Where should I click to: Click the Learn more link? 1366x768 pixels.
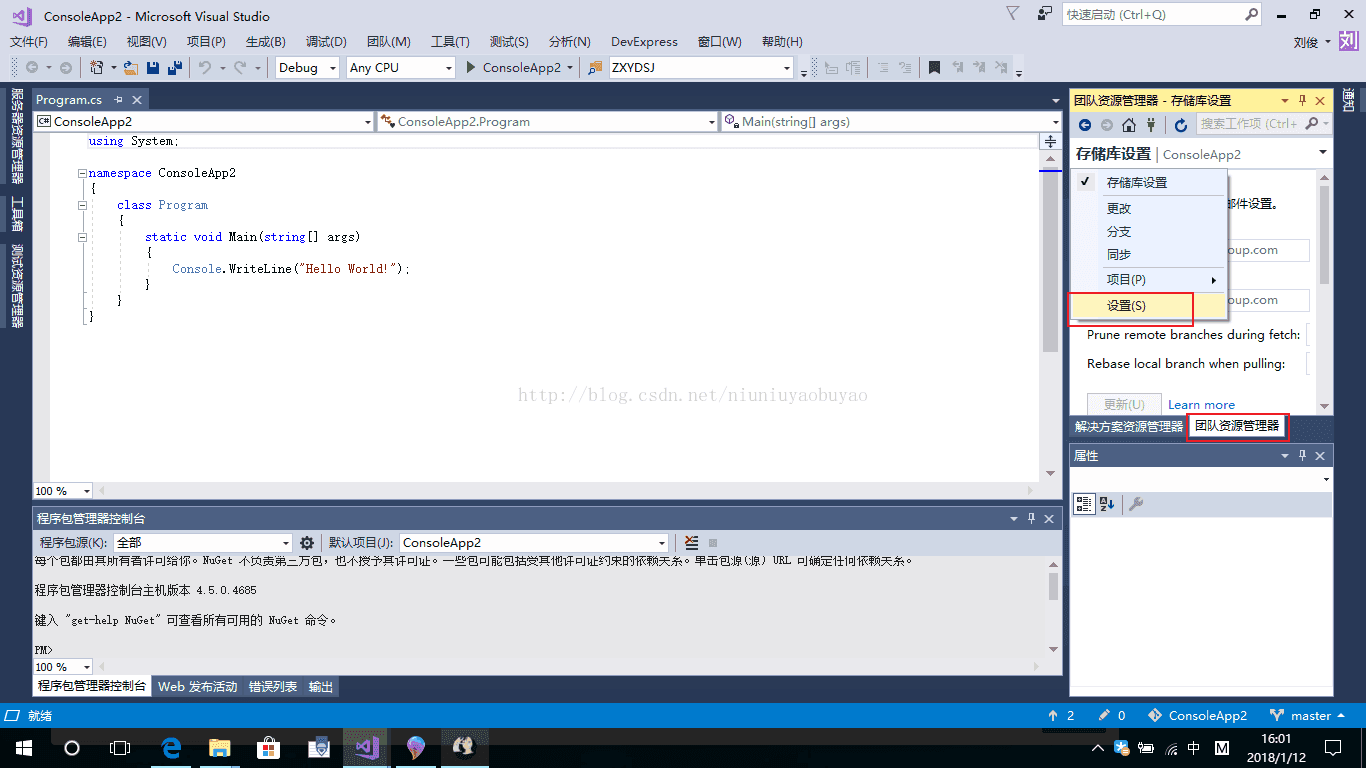click(x=1201, y=405)
